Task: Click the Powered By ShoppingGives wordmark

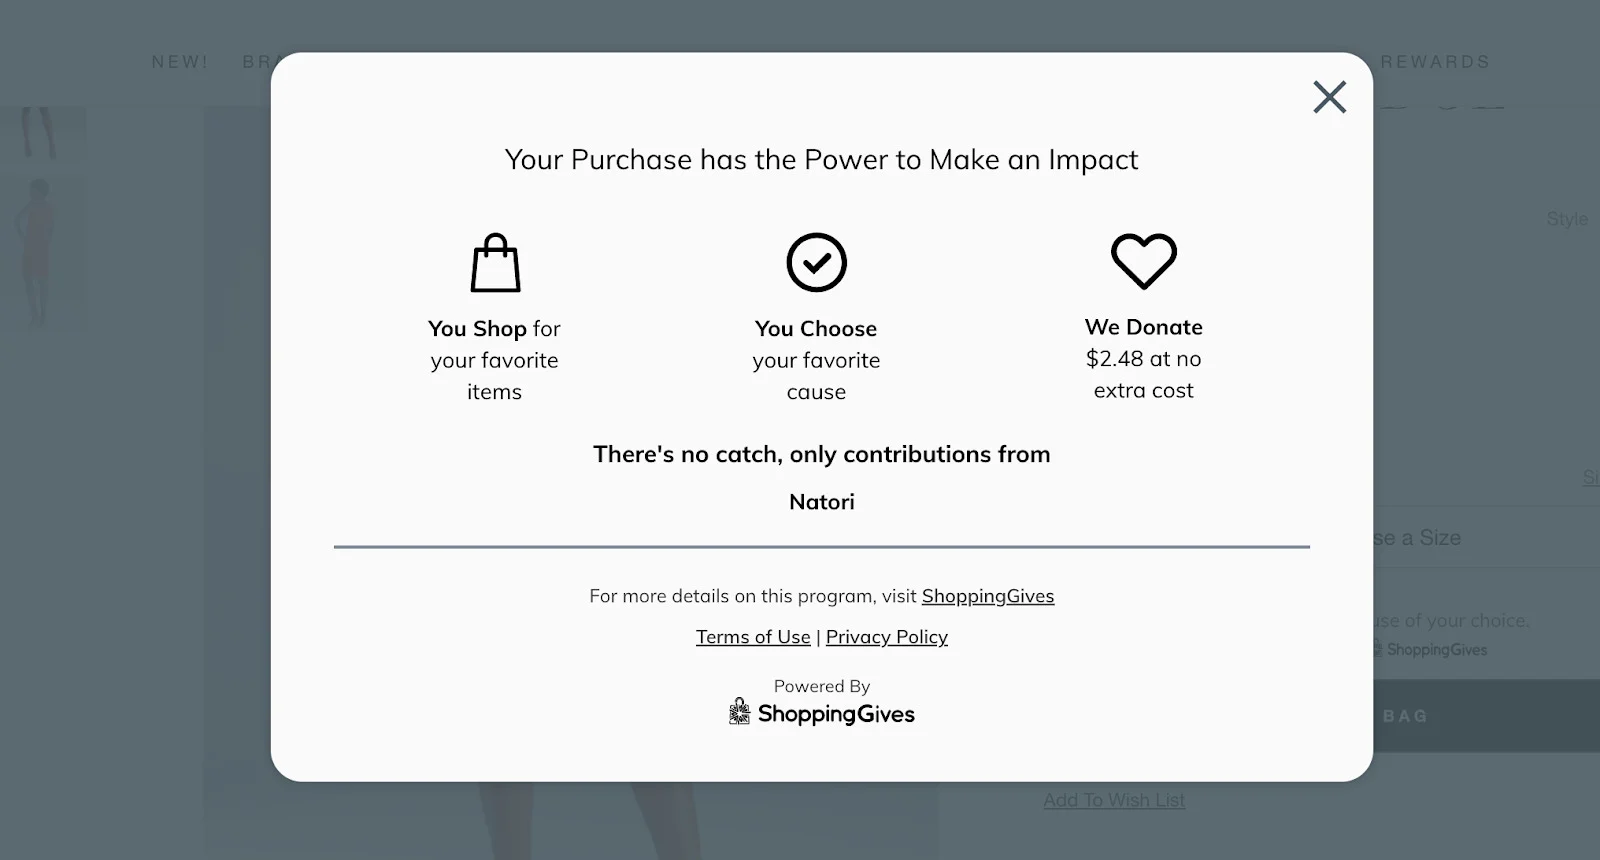Action: [x=838, y=713]
